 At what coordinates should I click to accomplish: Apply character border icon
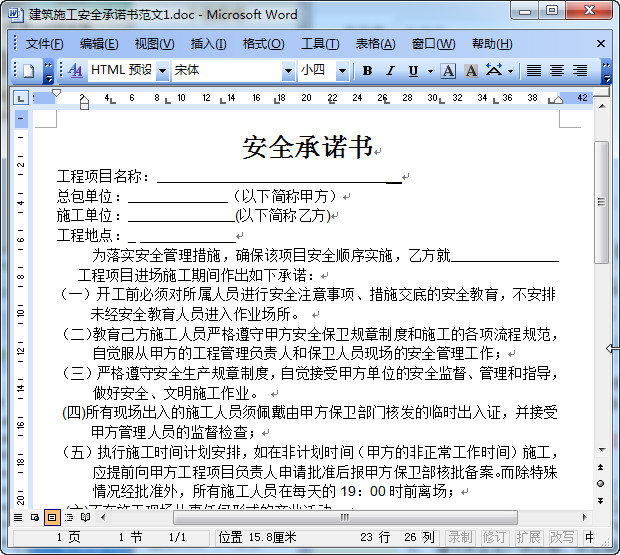point(448,71)
